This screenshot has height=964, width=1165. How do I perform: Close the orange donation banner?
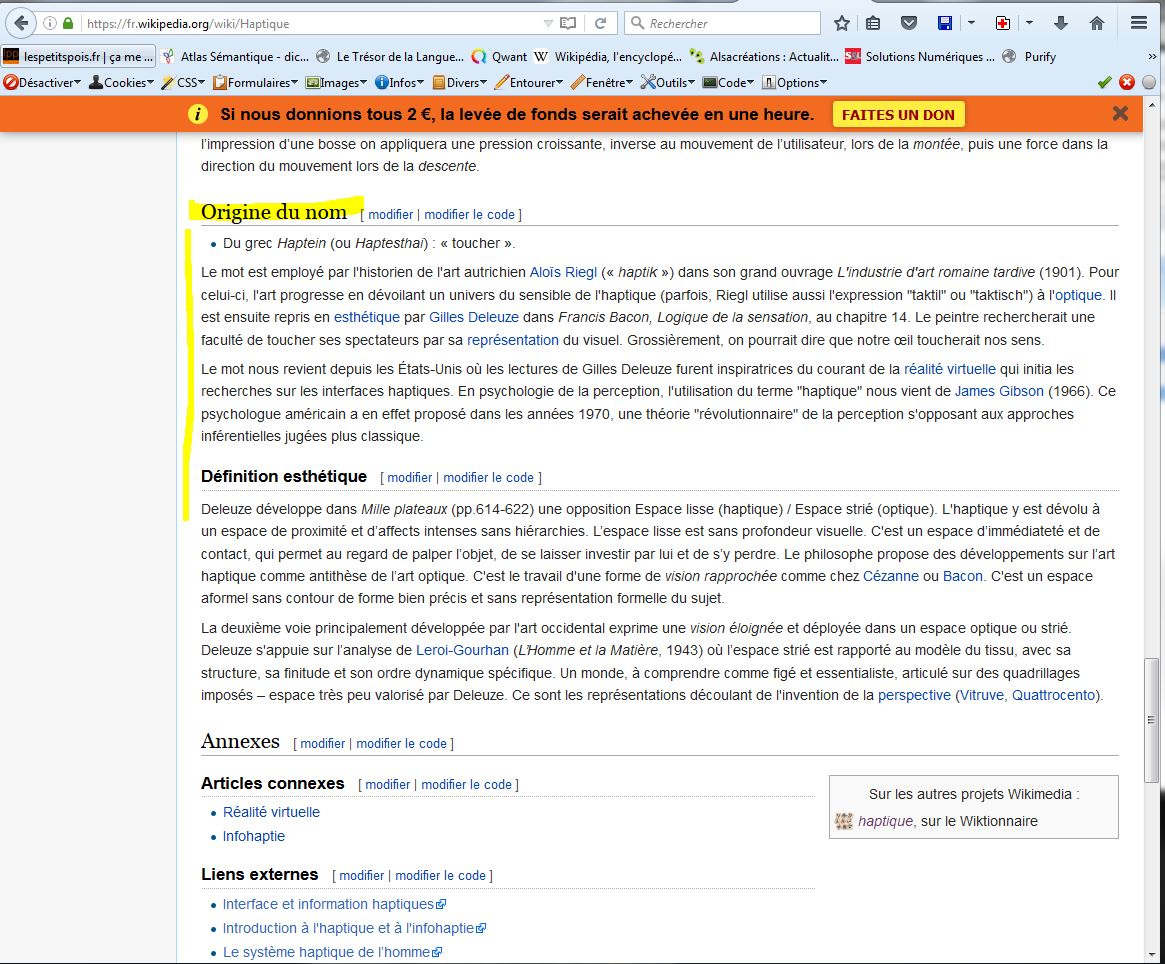(1120, 114)
